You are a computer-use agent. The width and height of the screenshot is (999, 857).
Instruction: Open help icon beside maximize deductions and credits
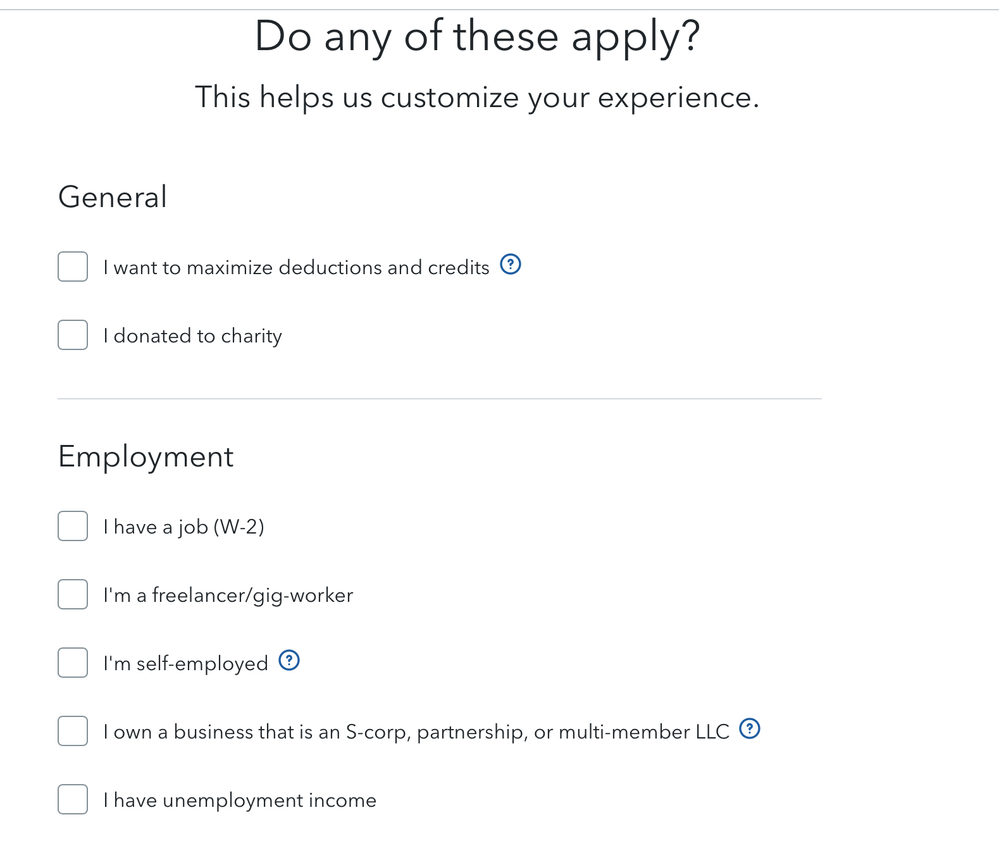point(510,264)
